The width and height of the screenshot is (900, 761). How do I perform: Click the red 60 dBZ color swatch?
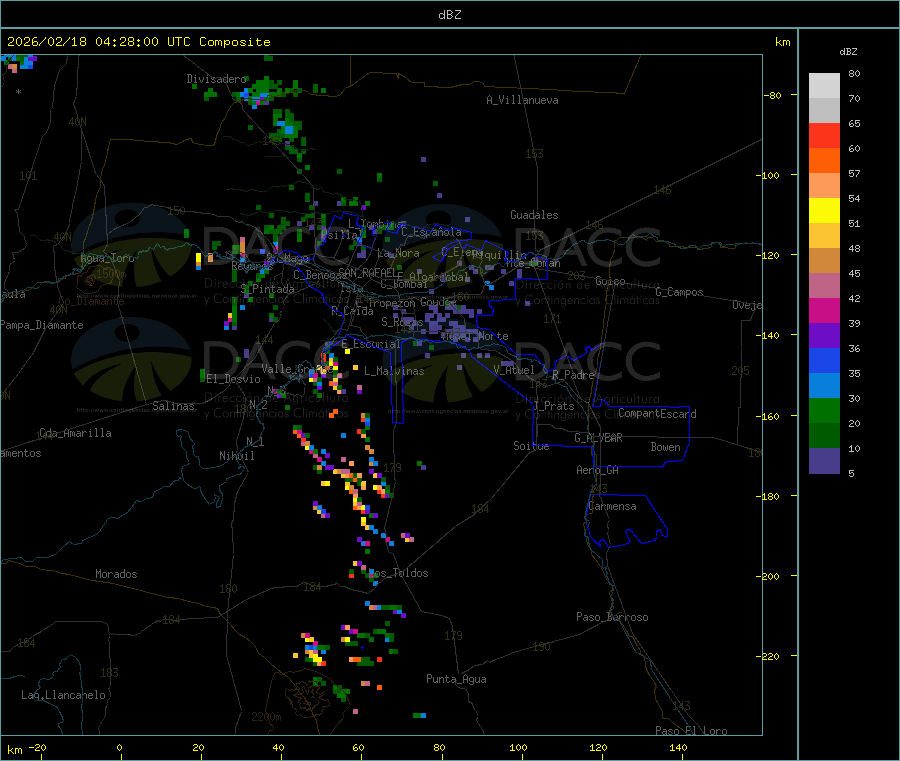tap(824, 135)
